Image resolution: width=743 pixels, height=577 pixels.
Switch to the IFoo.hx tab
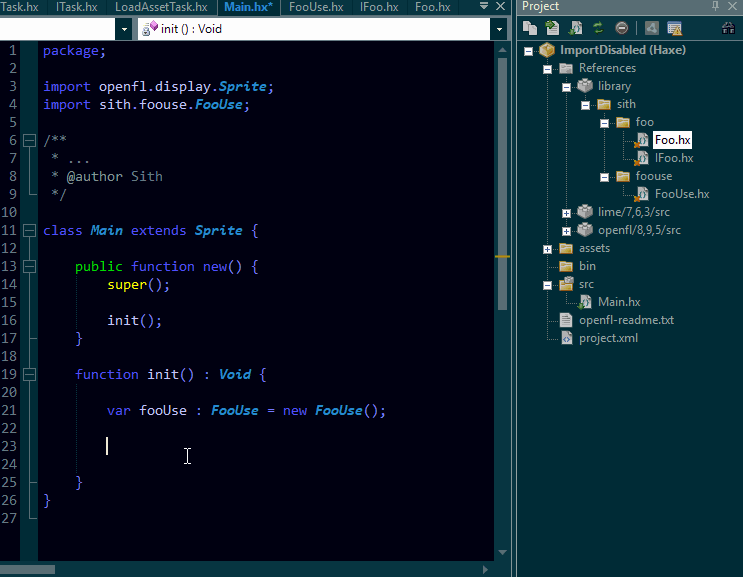pyautogui.click(x=379, y=7)
